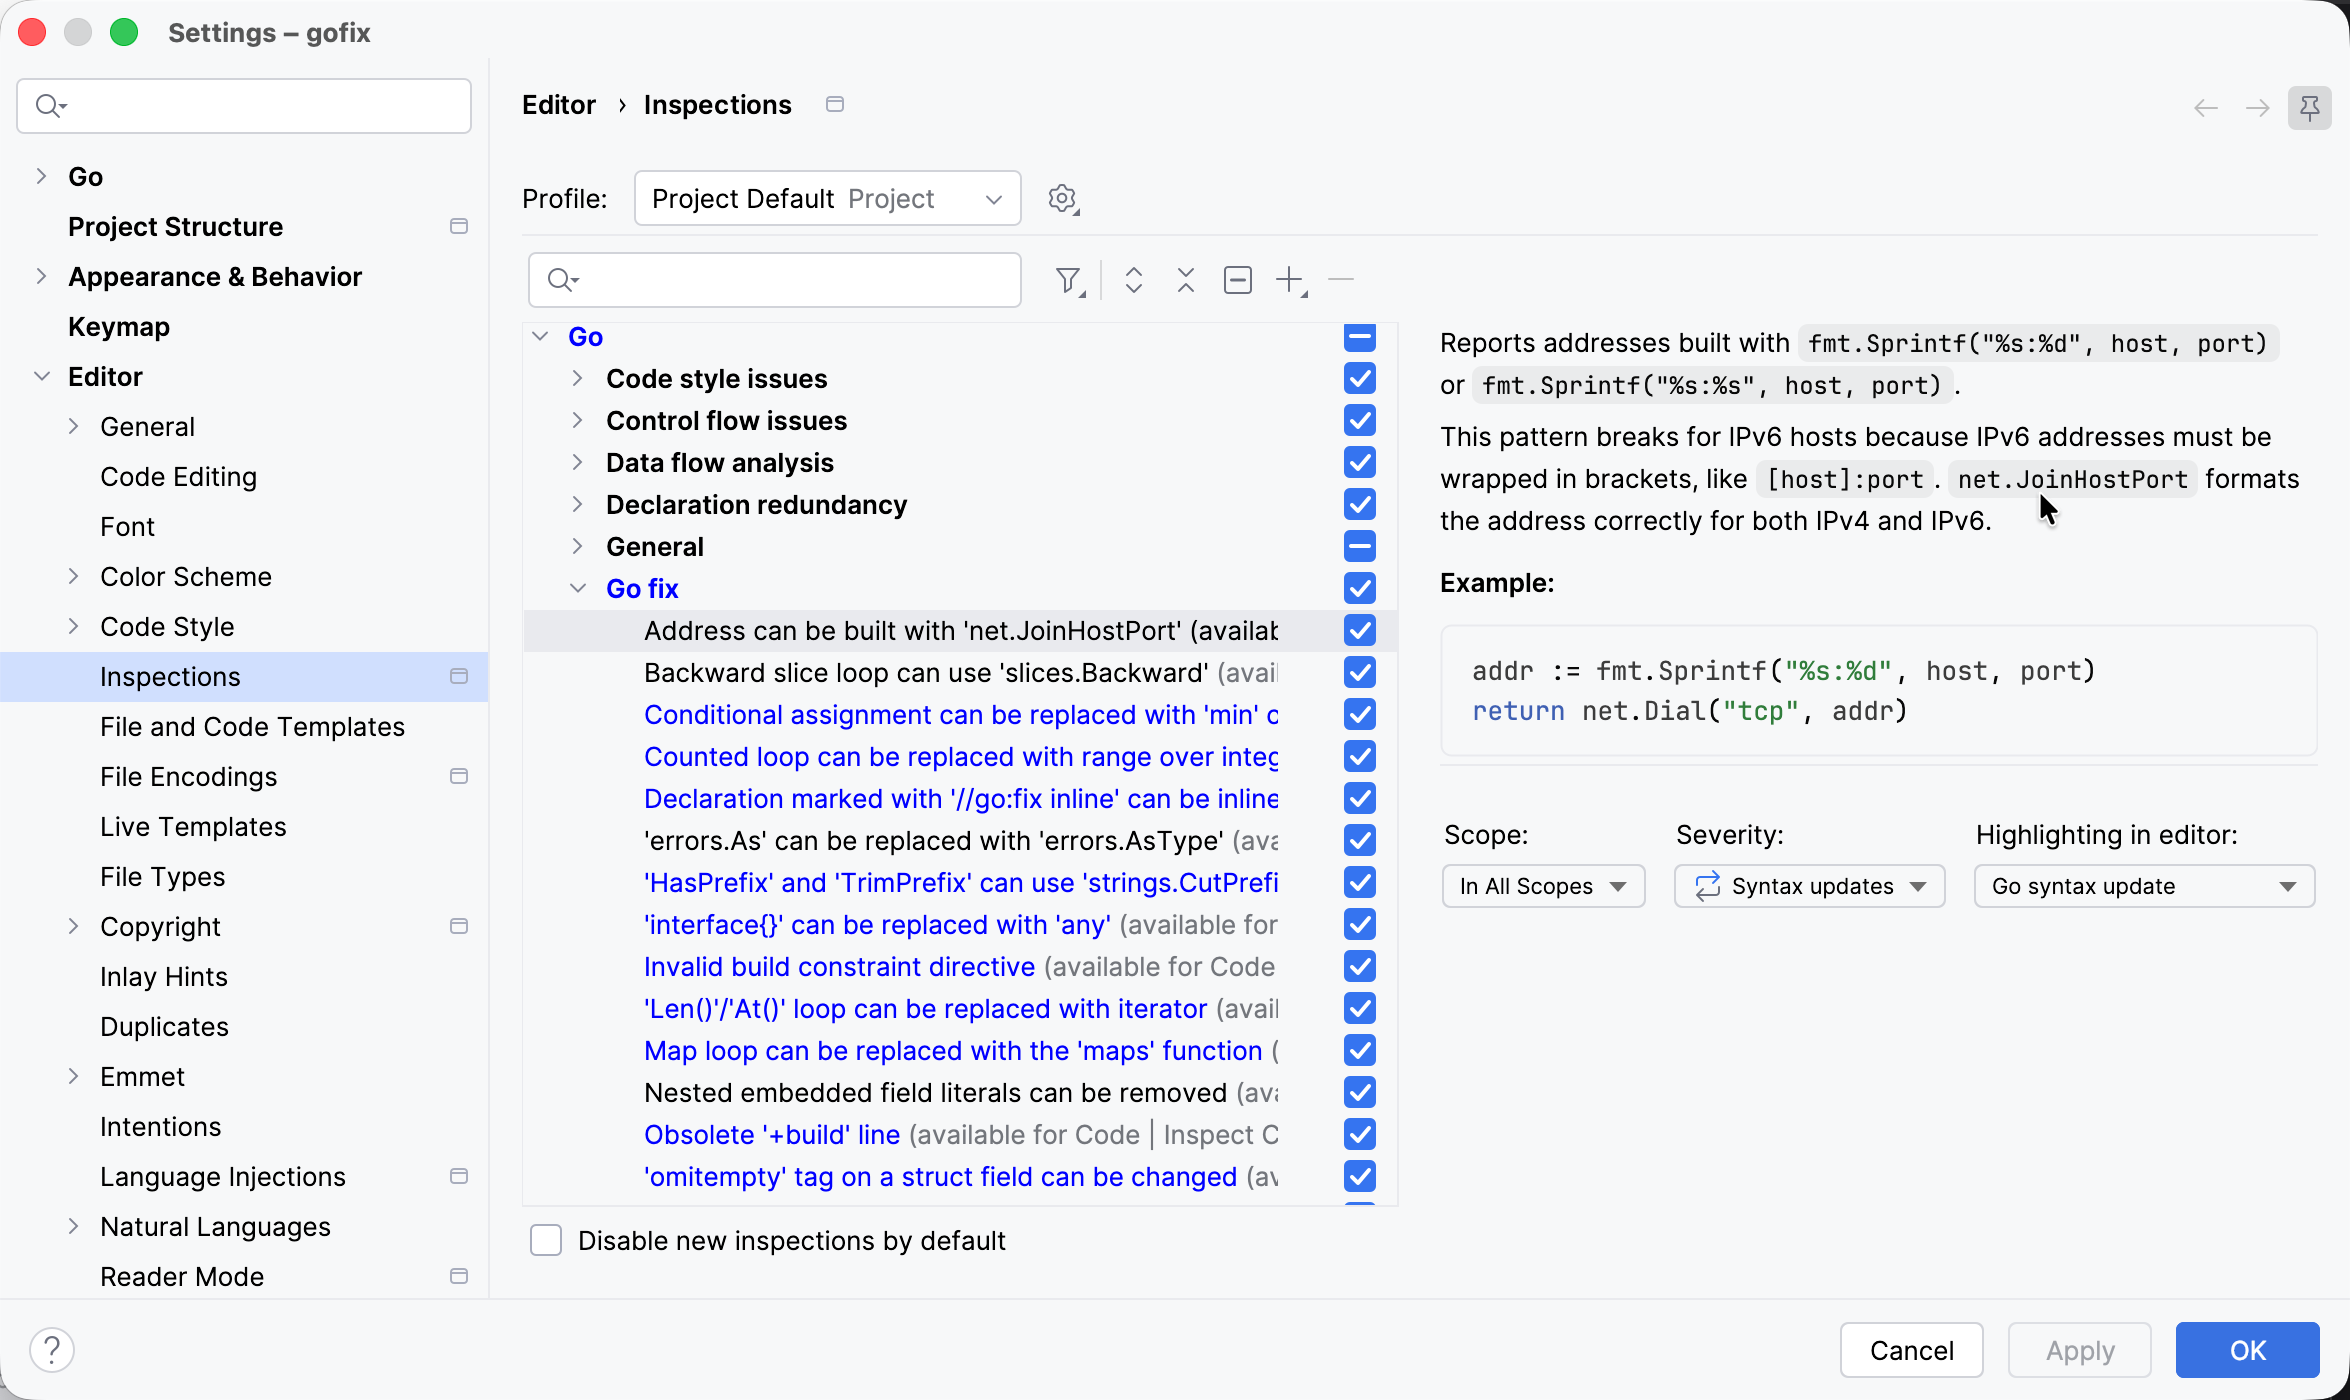Image resolution: width=2350 pixels, height=1400 pixels.
Task: Click the Editor breadcrumb link
Action: (x=558, y=104)
